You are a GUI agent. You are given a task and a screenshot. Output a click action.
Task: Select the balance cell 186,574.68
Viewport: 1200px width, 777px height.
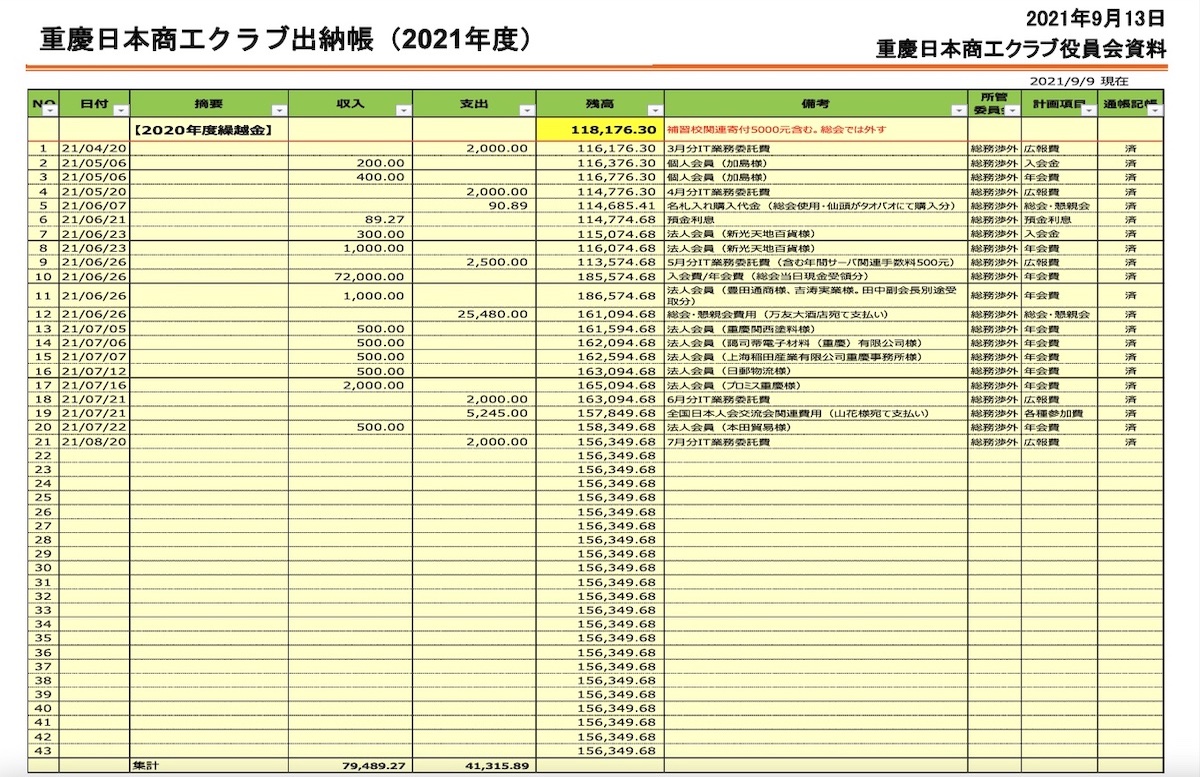click(600, 296)
